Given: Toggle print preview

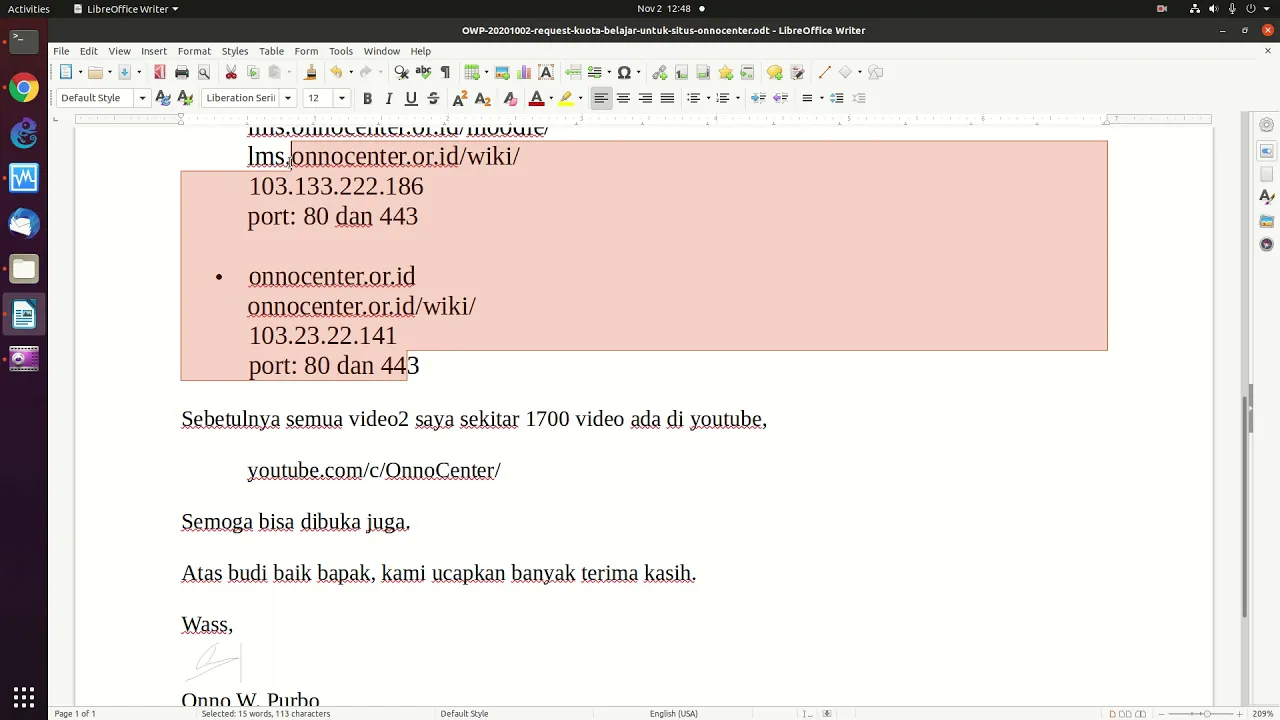Looking at the screenshot, I should [x=204, y=72].
